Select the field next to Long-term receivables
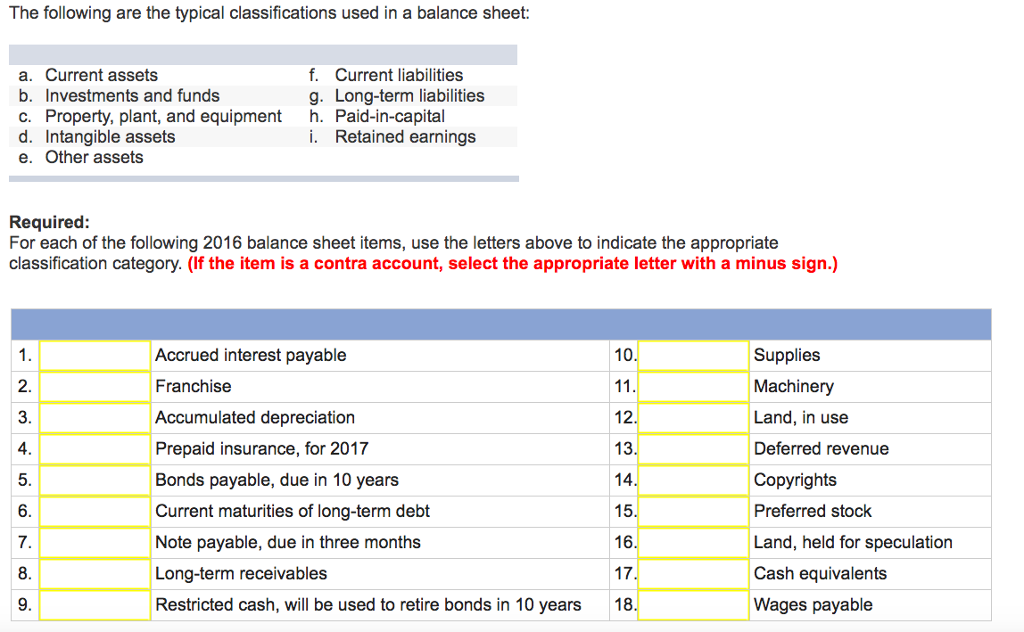 point(95,573)
